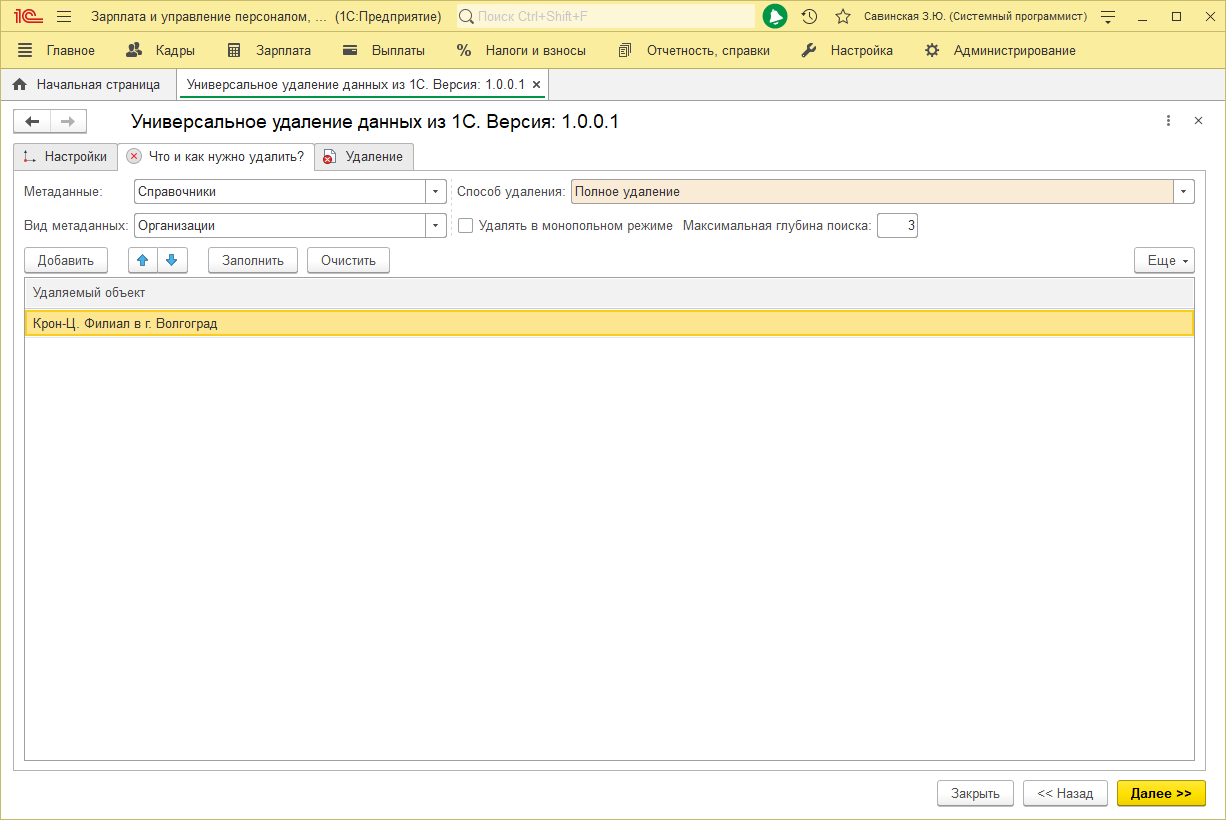
Task: Switch to the Настройки tab
Action: tap(65, 157)
